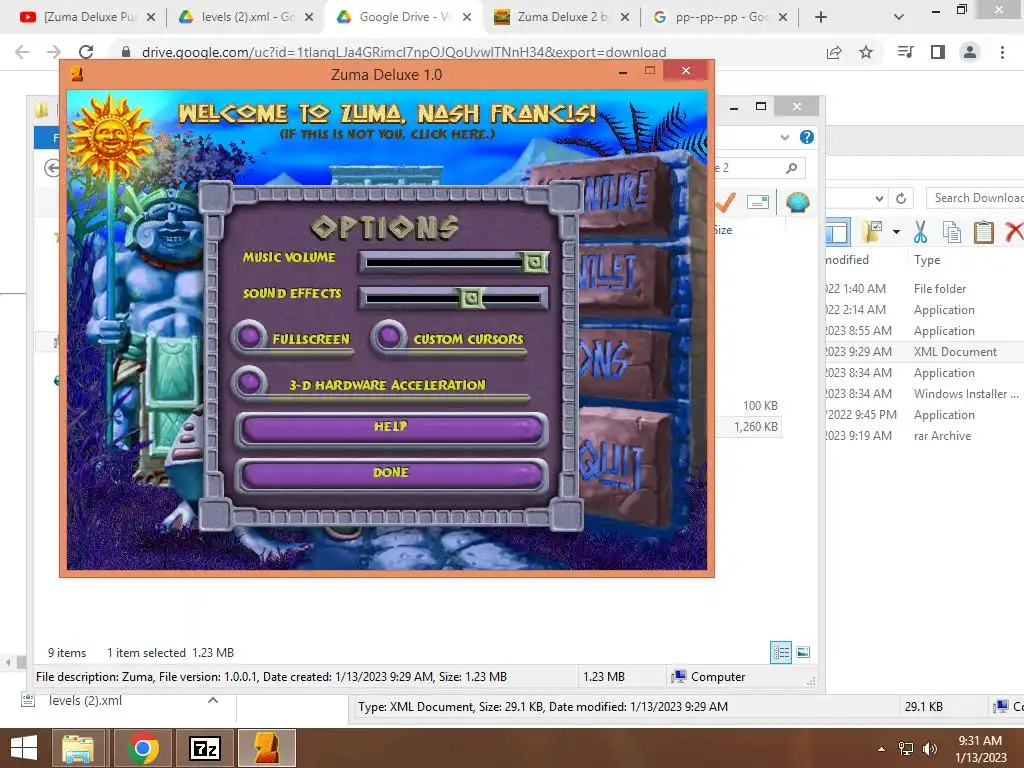1024x768 pixels.
Task: Select the rar Archive file row
Action: point(924,436)
